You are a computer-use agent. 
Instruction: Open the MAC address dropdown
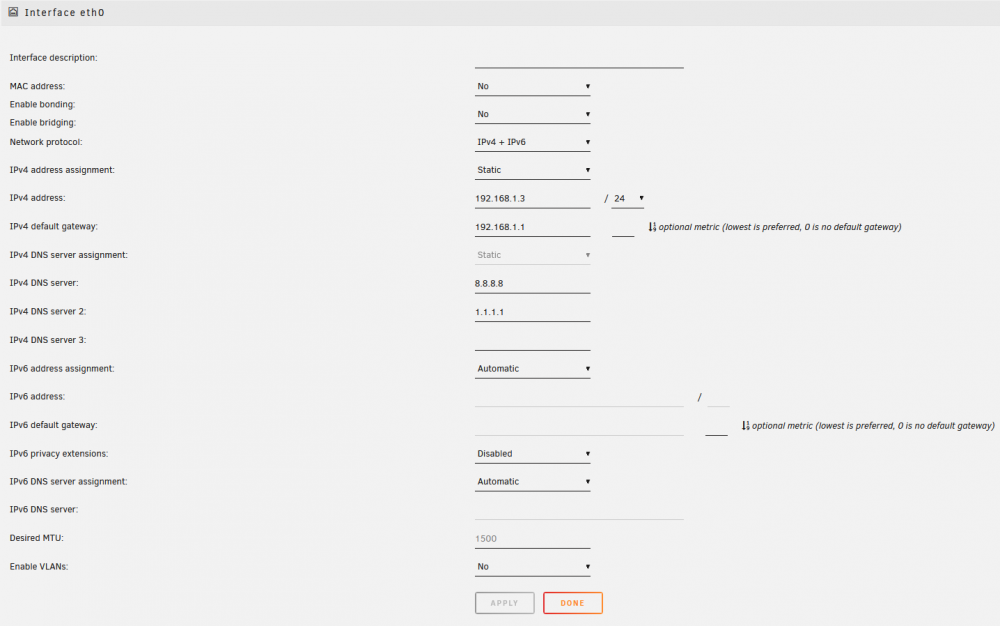pyautogui.click(x=532, y=86)
